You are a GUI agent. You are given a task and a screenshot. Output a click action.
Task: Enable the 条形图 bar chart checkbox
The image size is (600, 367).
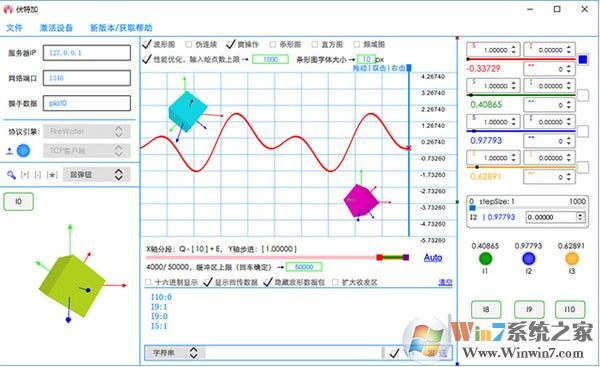(272, 44)
